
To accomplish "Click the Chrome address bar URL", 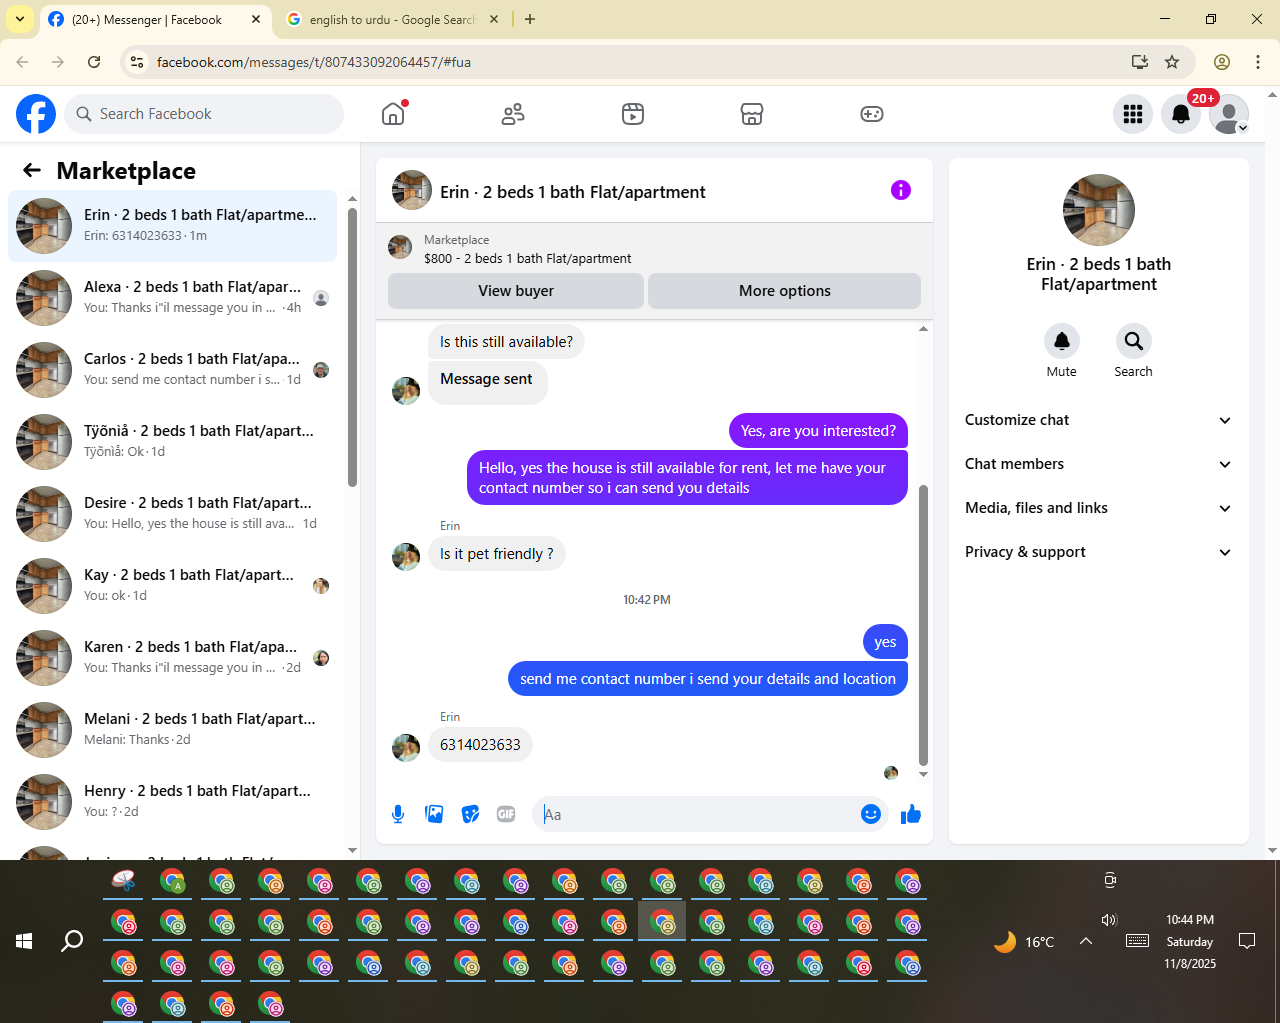I will click(x=314, y=62).
